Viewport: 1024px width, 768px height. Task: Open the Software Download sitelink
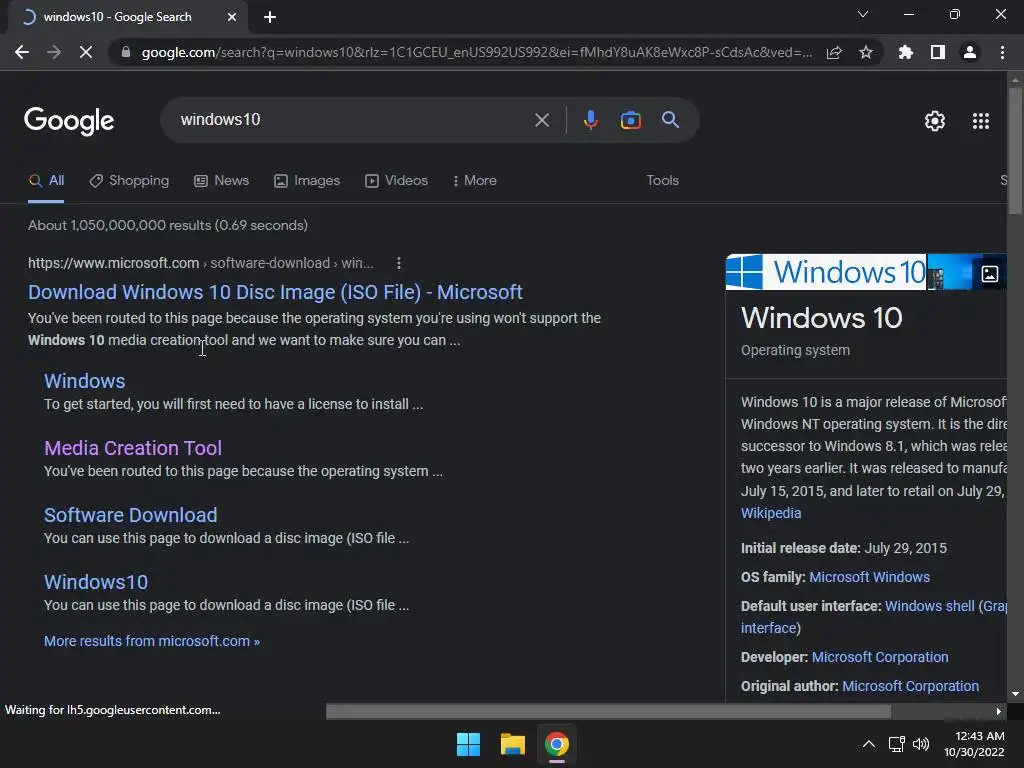click(x=131, y=515)
